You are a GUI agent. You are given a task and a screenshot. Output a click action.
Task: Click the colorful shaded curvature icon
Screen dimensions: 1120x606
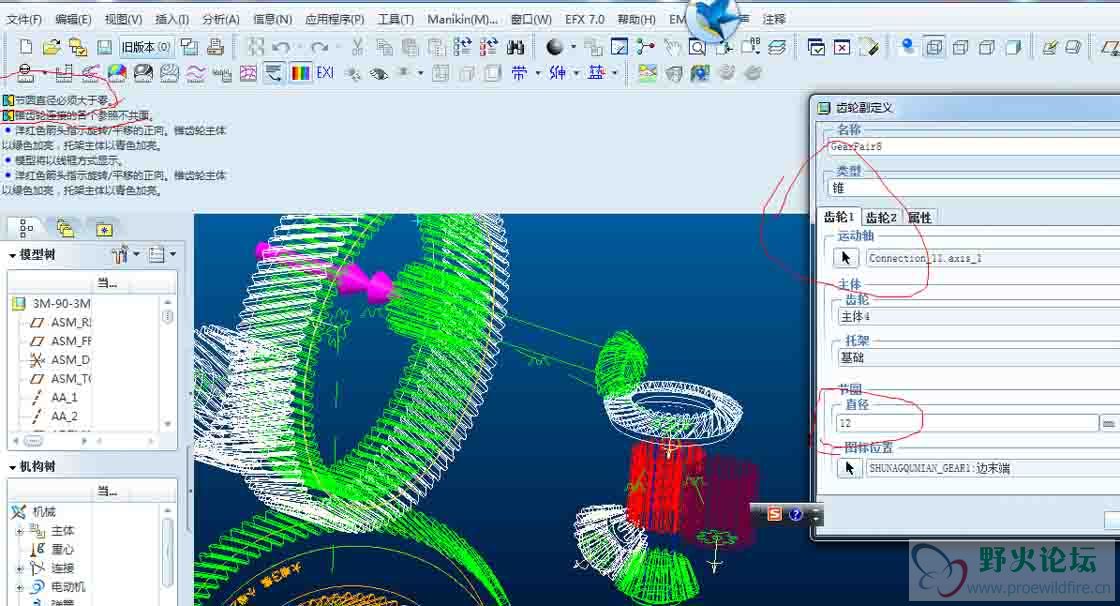tap(116, 73)
